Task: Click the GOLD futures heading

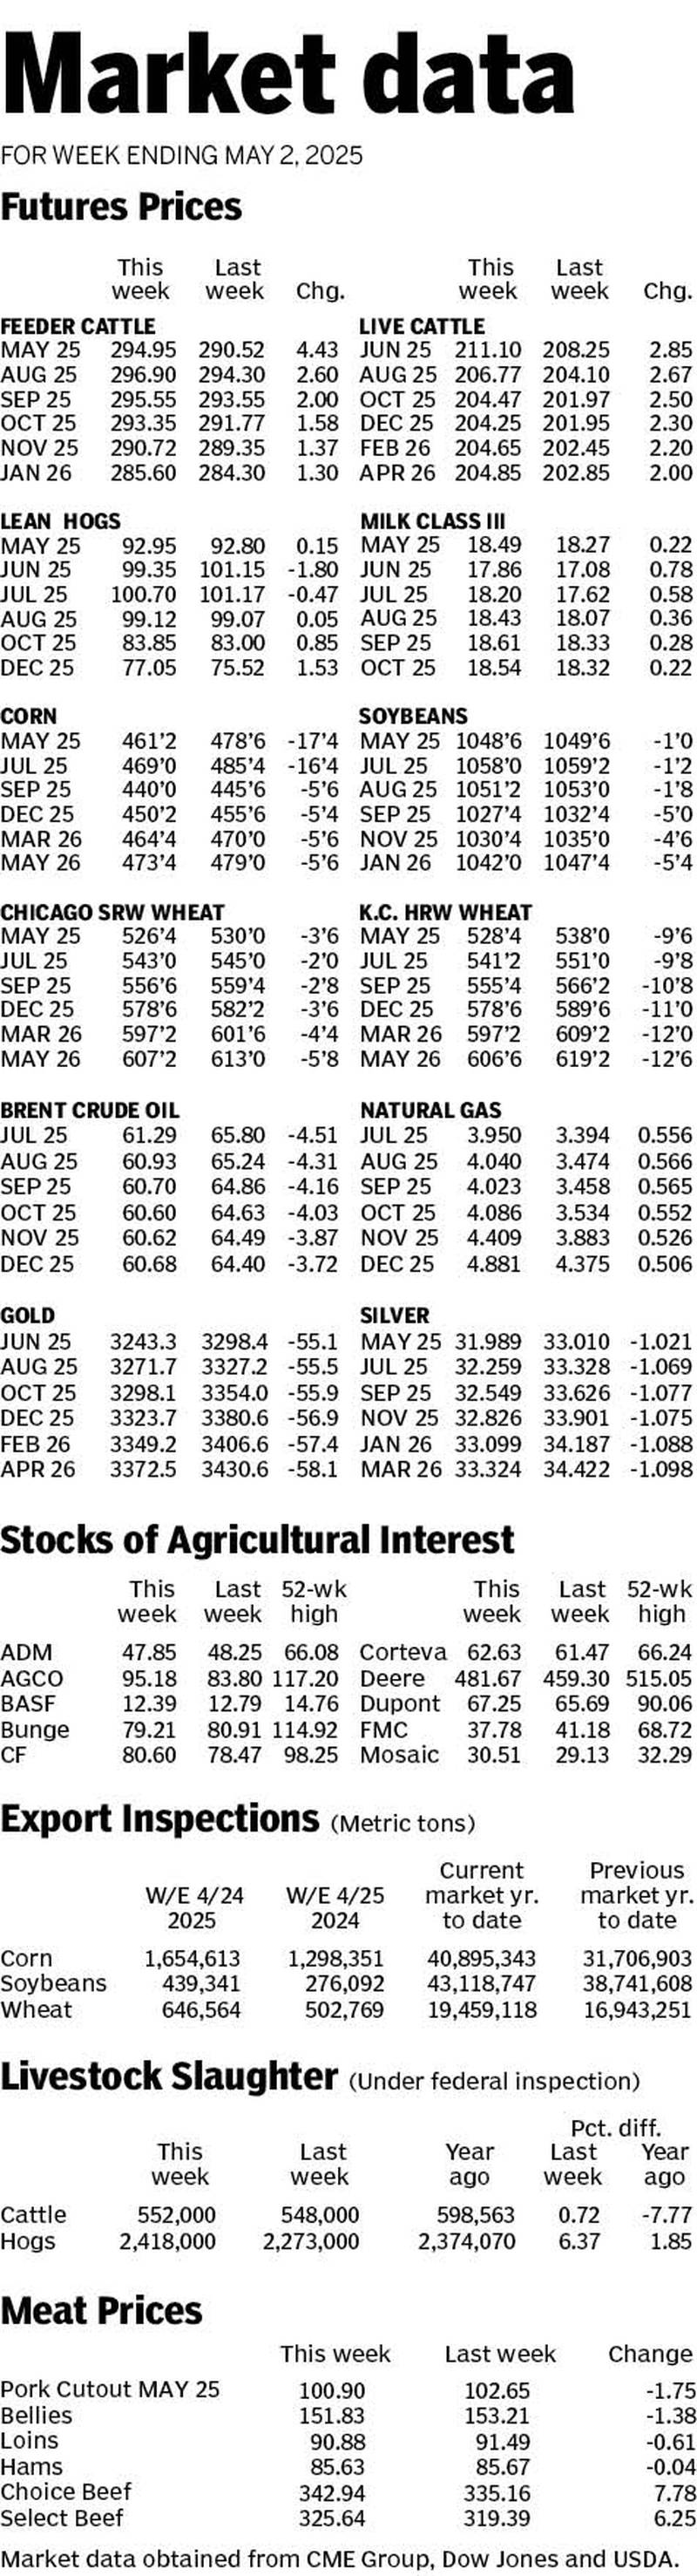Action: click(x=28, y=1315)
